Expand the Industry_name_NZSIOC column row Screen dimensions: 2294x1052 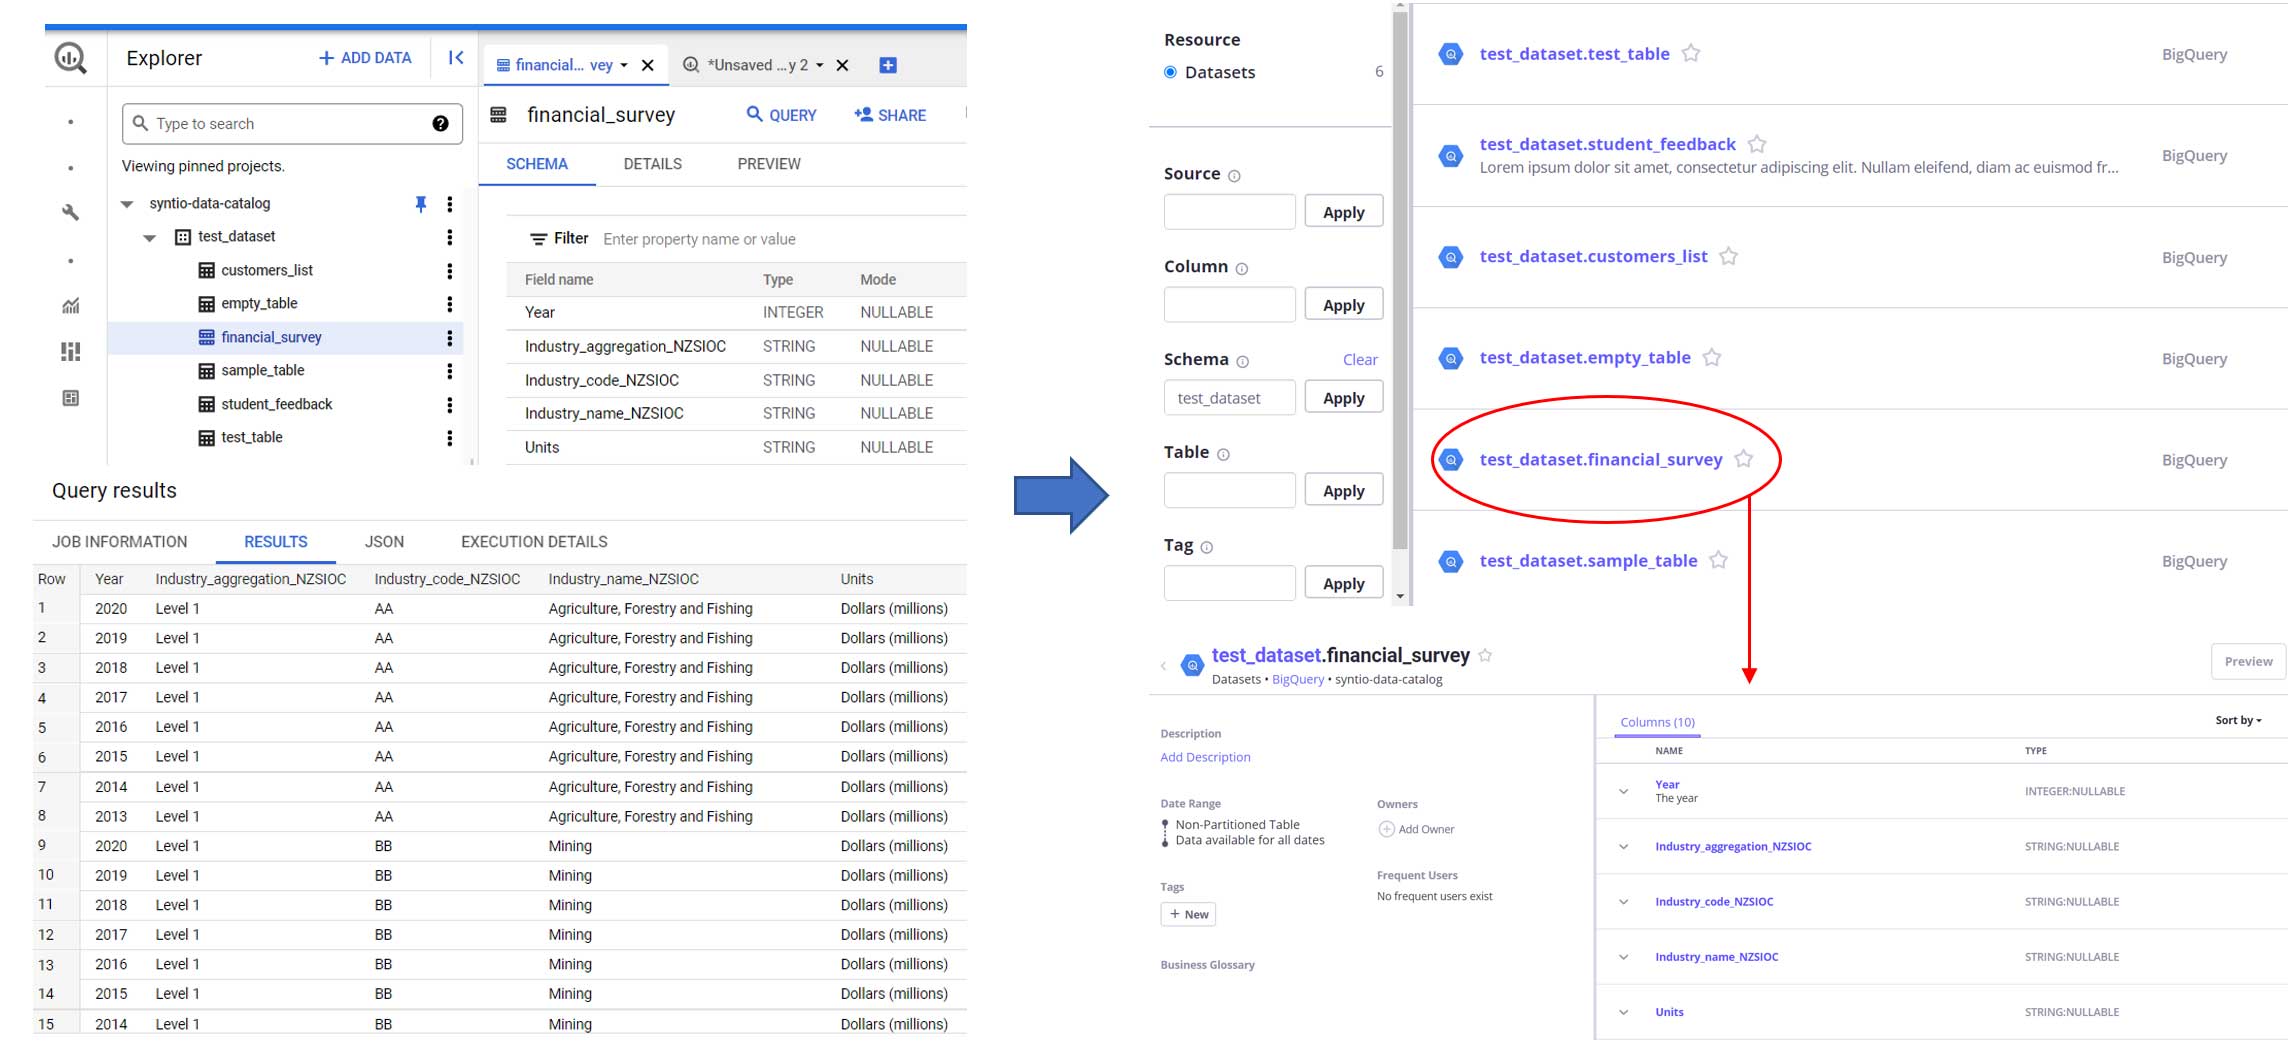[x=1624, y=957]
